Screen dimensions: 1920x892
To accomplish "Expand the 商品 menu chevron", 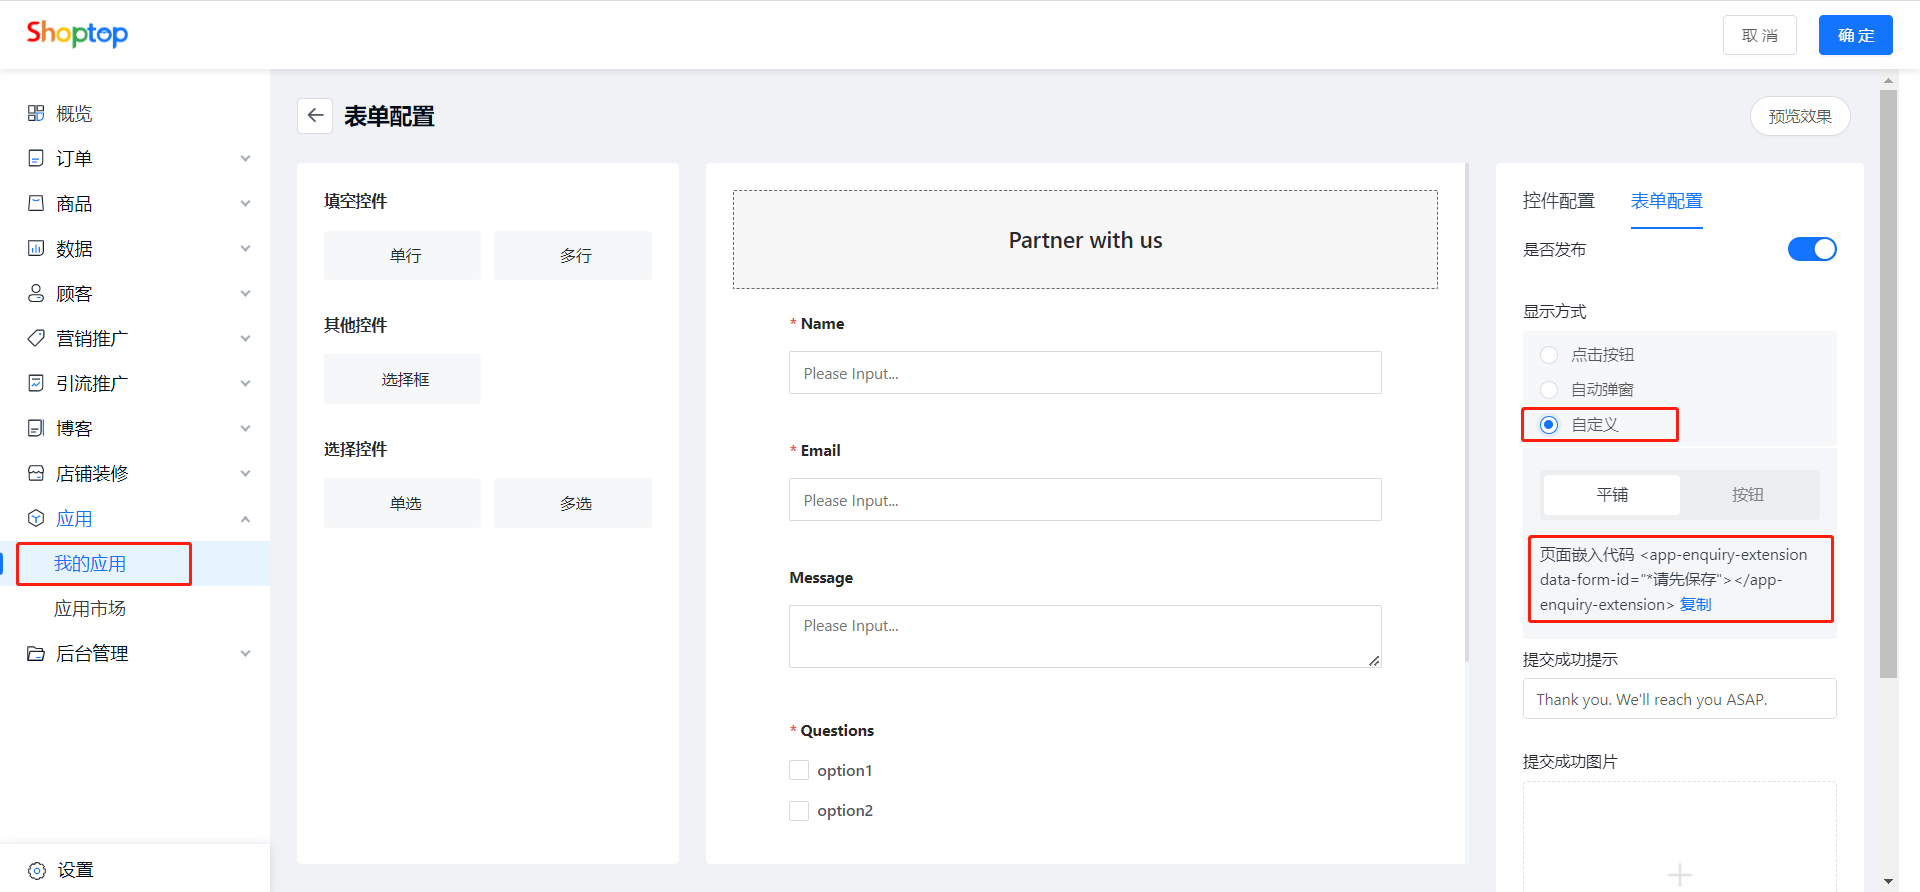I will [245, 203].
